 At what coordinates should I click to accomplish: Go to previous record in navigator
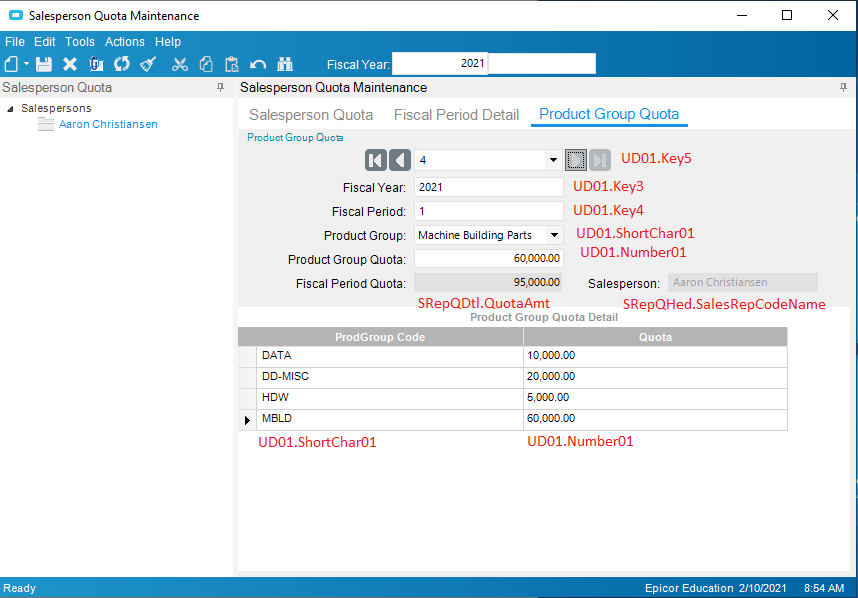tap(400, 160)
